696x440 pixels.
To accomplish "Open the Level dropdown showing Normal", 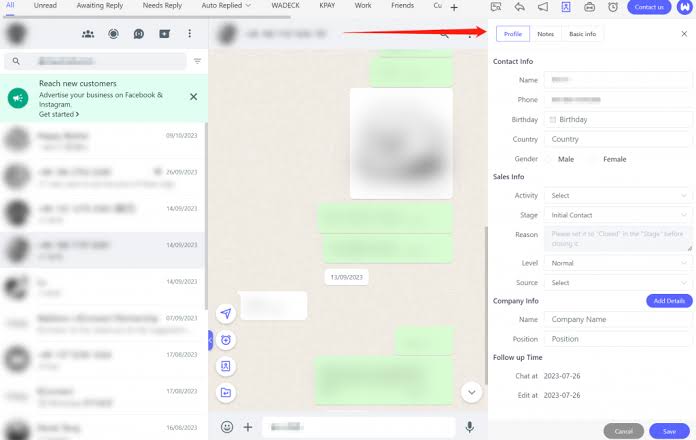I will tap(618, 263).
